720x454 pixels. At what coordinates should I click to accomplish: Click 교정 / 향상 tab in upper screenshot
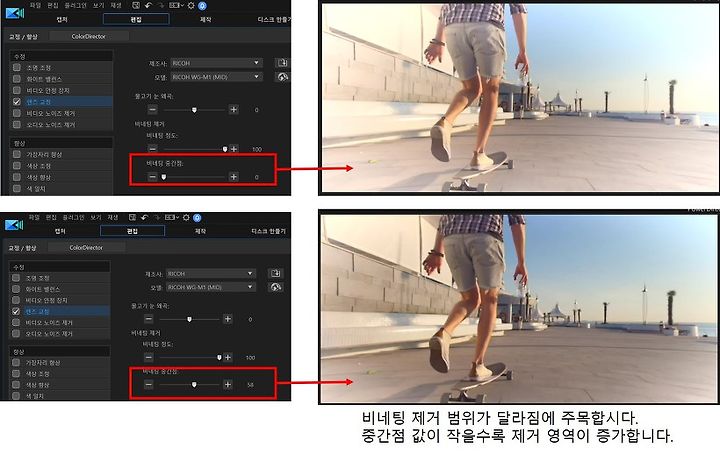click(23, 37)
